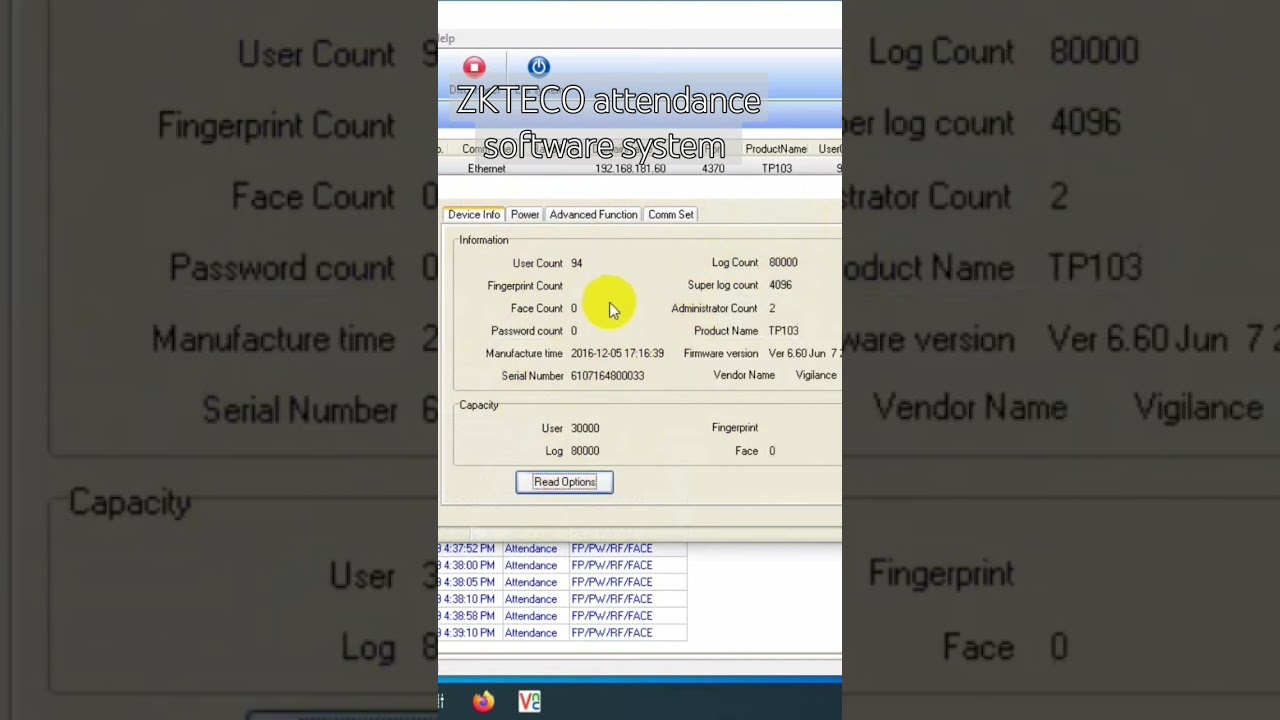Click the Vendor Name value Vigilance
1280x720 pixels.
click(x=816, y=375)
